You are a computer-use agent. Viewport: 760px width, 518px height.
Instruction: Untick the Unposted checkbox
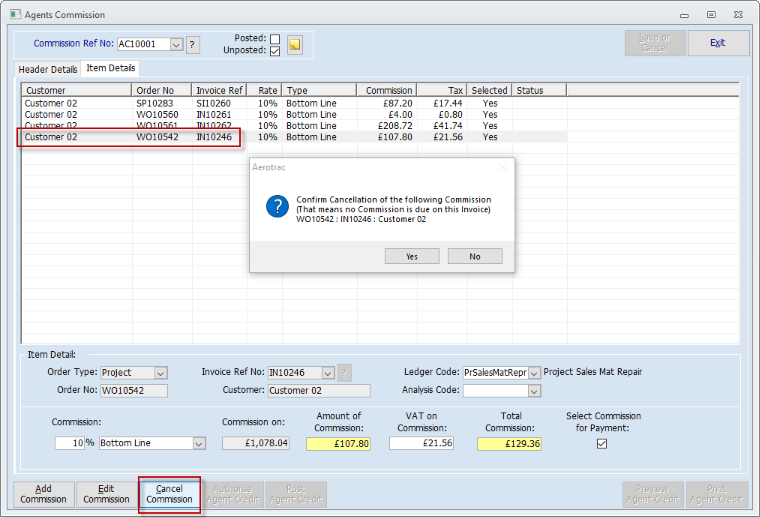point(275,50)
